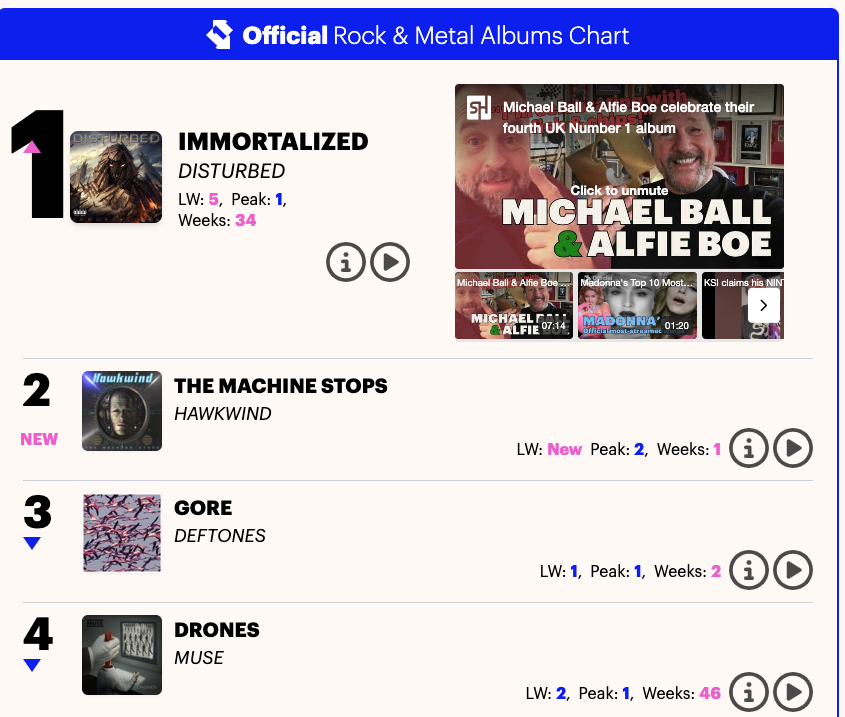Click the Official Charts logo icon

coord(219,36)
